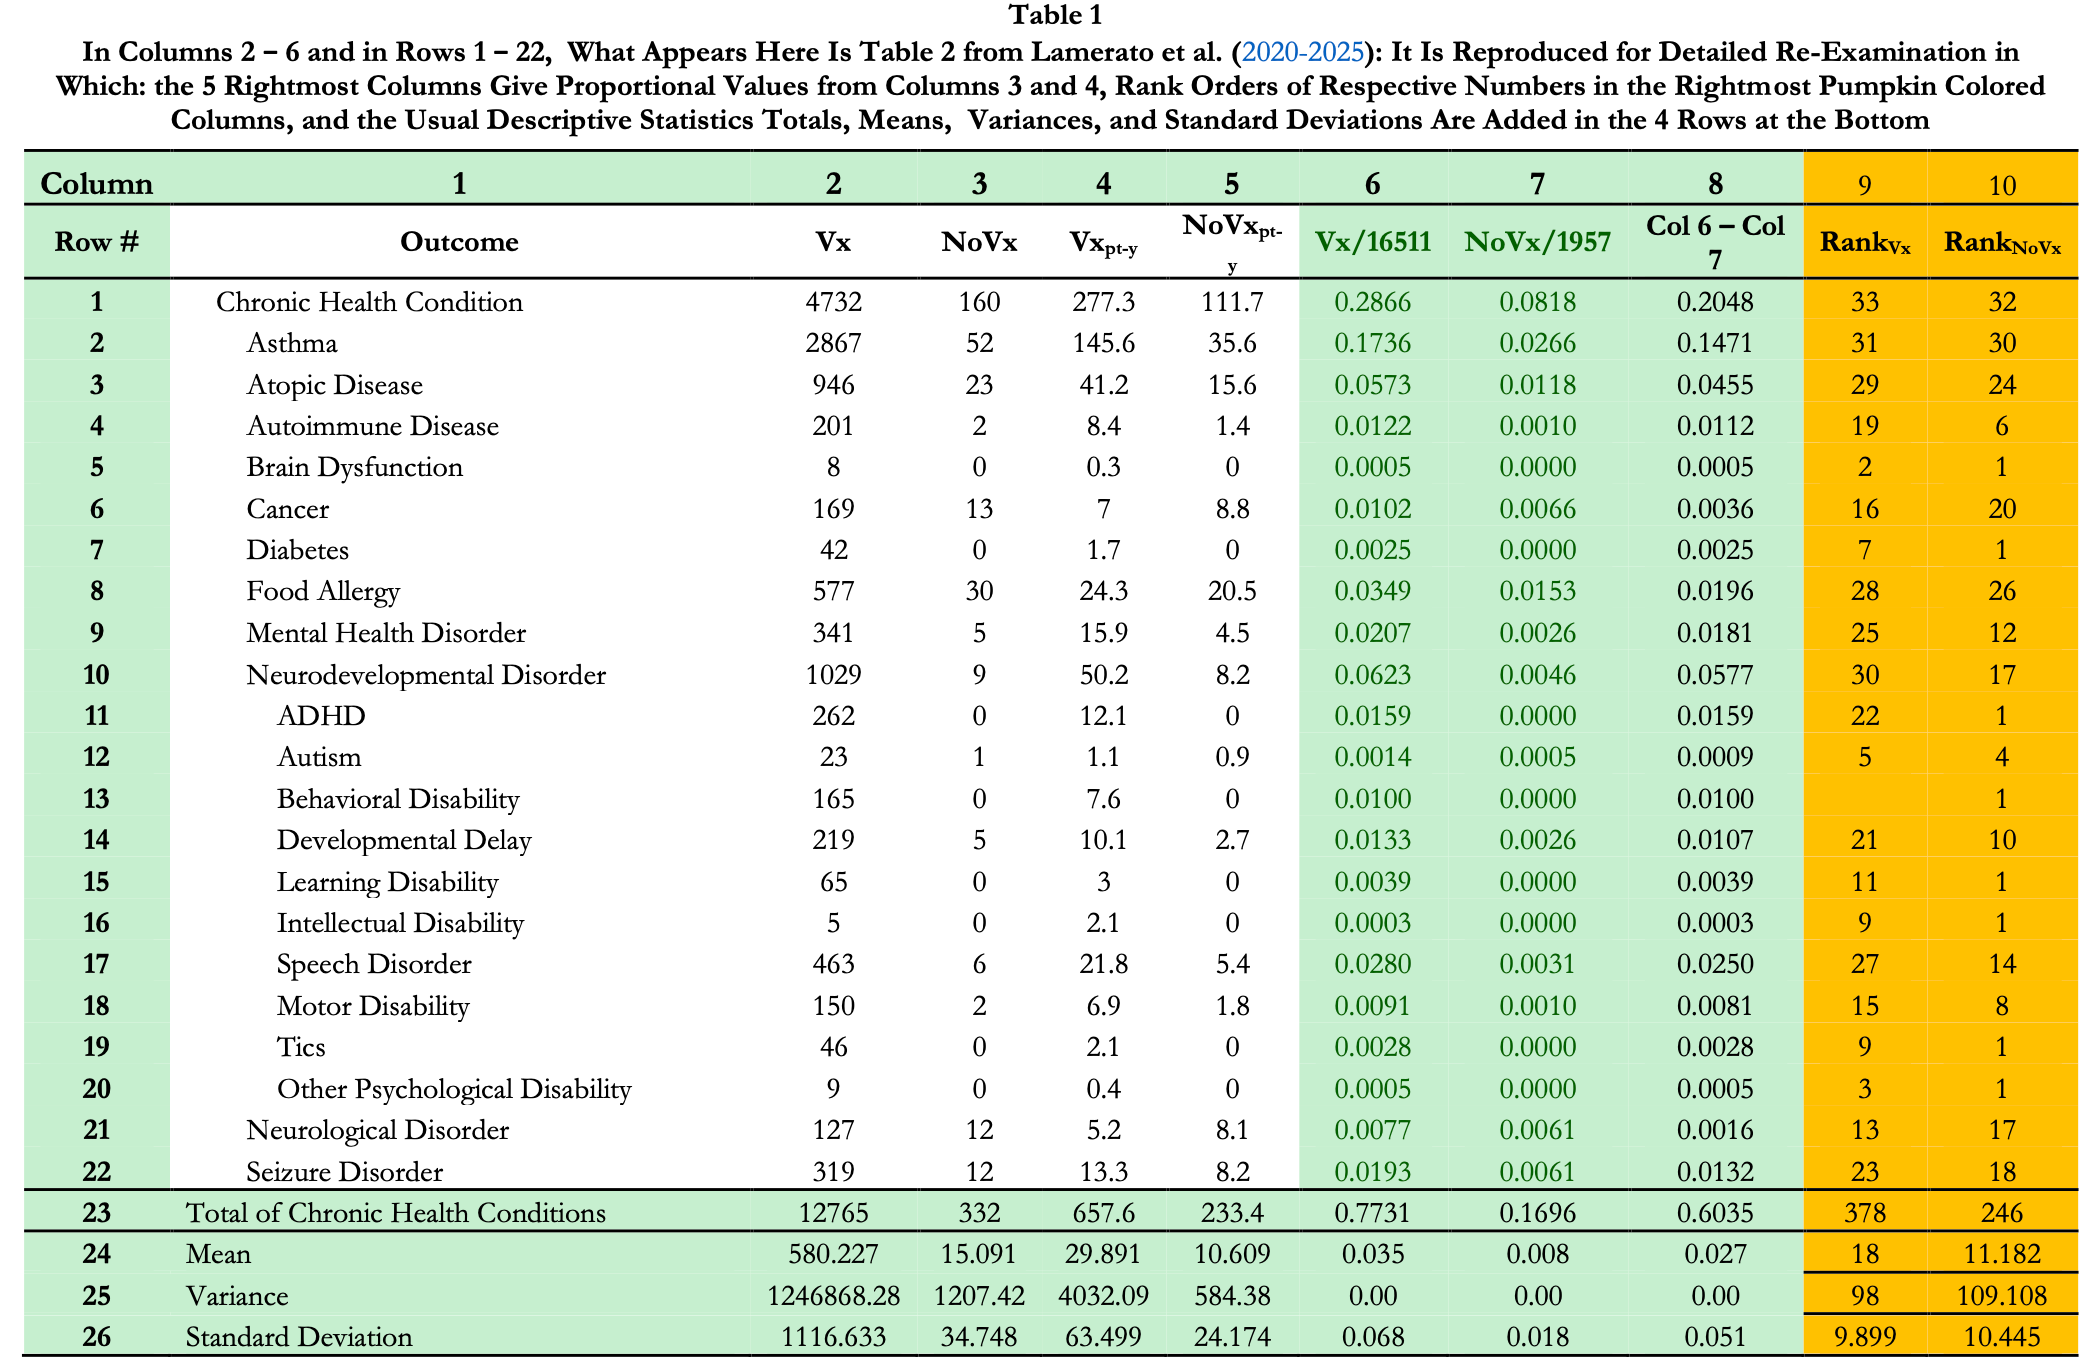Image resolution: width=2090 pixels, height=1366 pixels.
Task: Select the Variance row label
Action: coord(237,1296)
